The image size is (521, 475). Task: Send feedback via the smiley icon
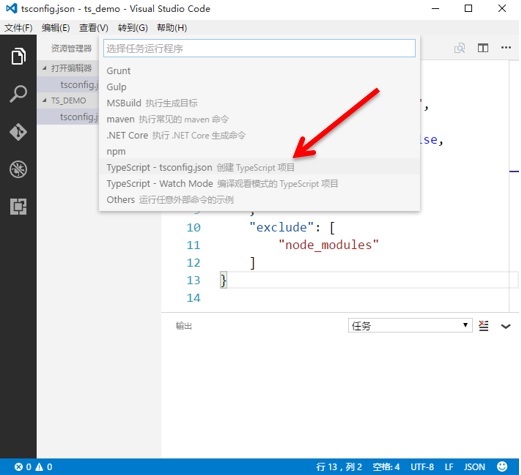(x=502, y=466)
